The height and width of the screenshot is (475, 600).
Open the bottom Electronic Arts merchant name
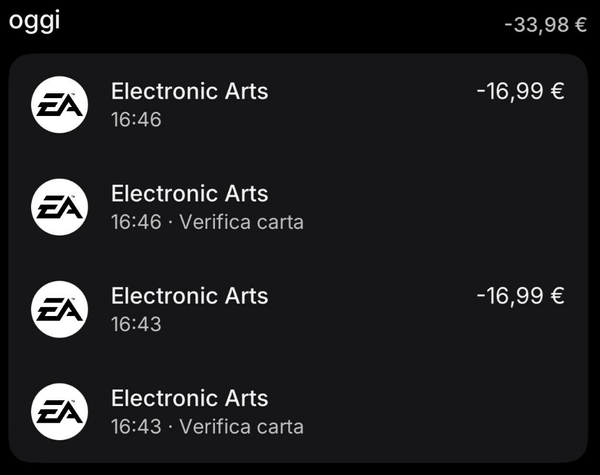tap(189, 398)
